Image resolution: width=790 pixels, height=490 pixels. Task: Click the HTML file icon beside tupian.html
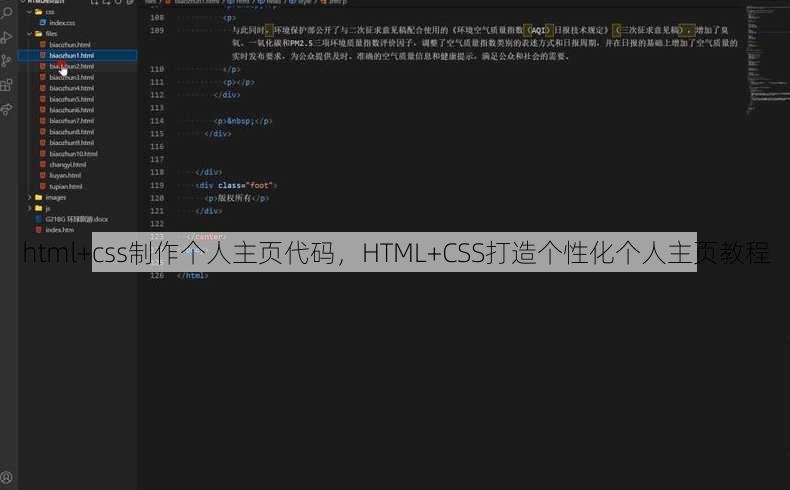(43, 186)
